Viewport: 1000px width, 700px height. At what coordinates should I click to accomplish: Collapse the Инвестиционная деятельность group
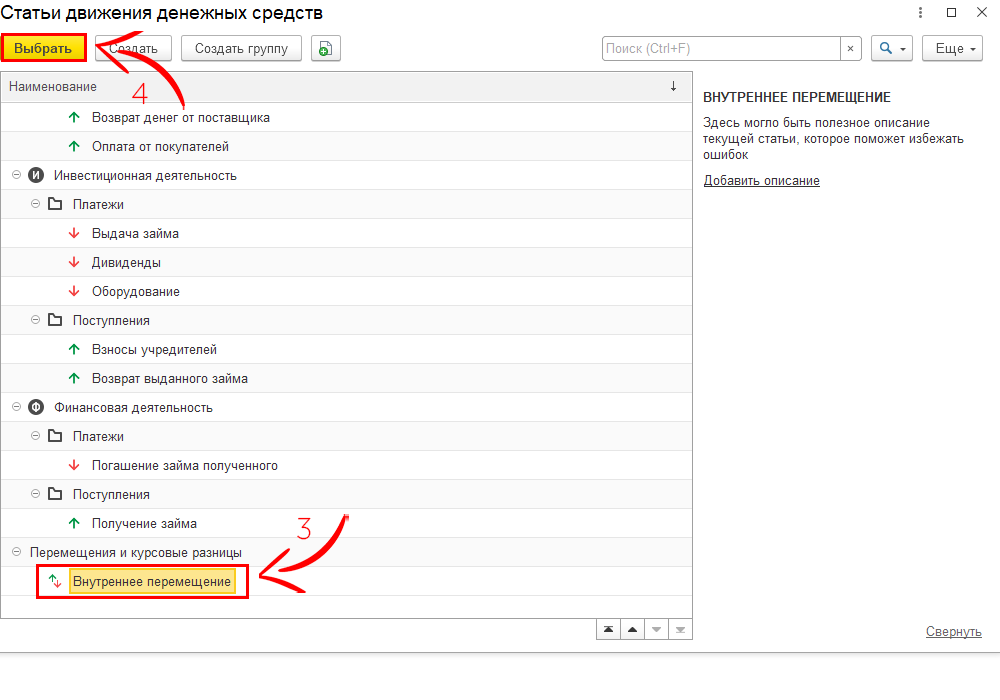pos(17,176)
